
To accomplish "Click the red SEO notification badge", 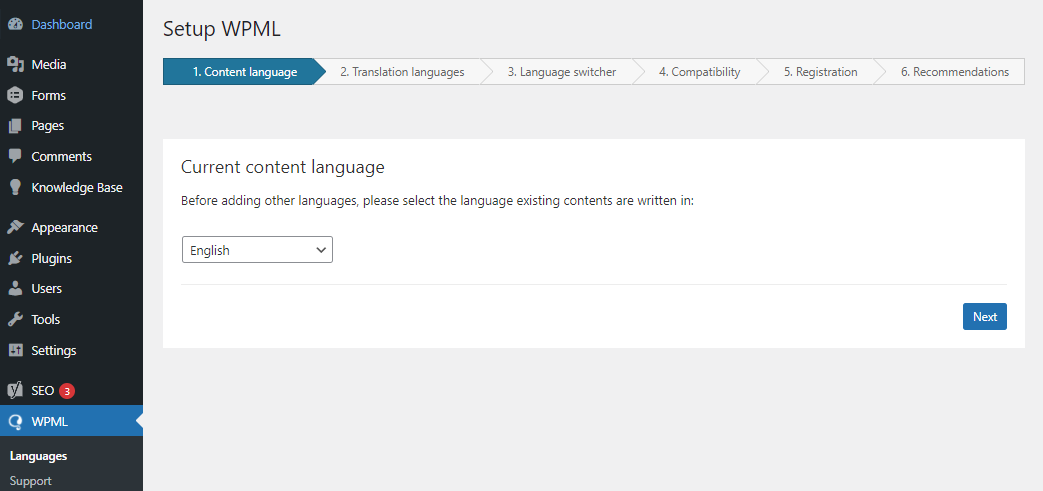I will [x=67, y=391].
